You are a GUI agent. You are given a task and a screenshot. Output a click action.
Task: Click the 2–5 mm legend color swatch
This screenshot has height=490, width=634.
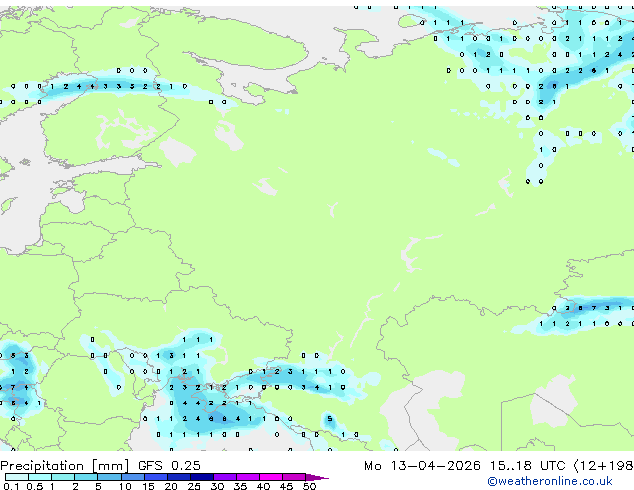click(x=86, y=477)
